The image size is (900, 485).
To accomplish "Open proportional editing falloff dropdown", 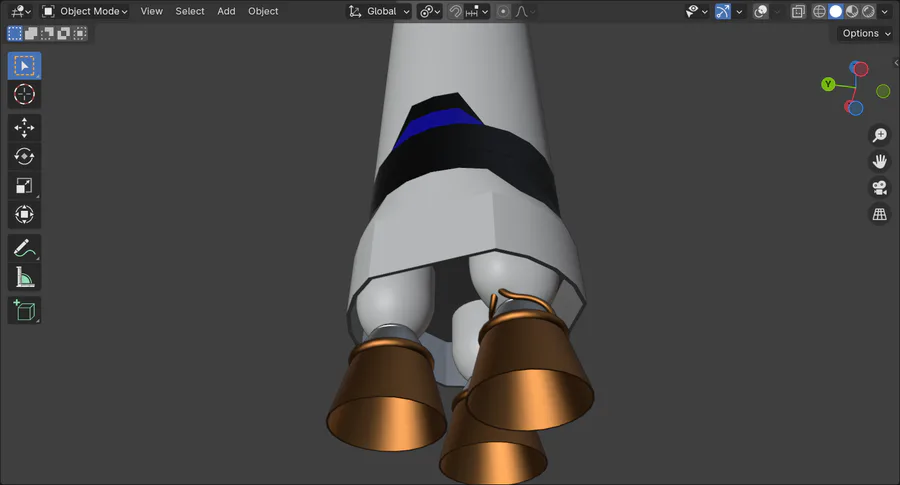I will click(x=525, y=11).
